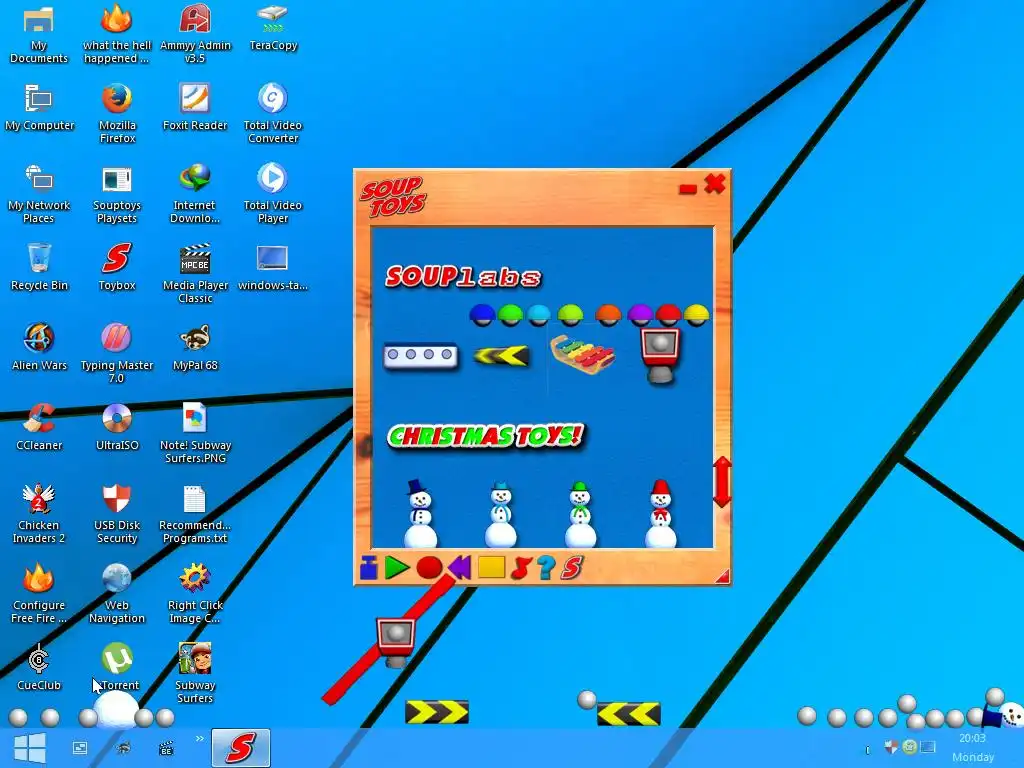Select Ammyy Admin v3.5 desktop icon
The image size is (1024, 768).
point(195,33)
